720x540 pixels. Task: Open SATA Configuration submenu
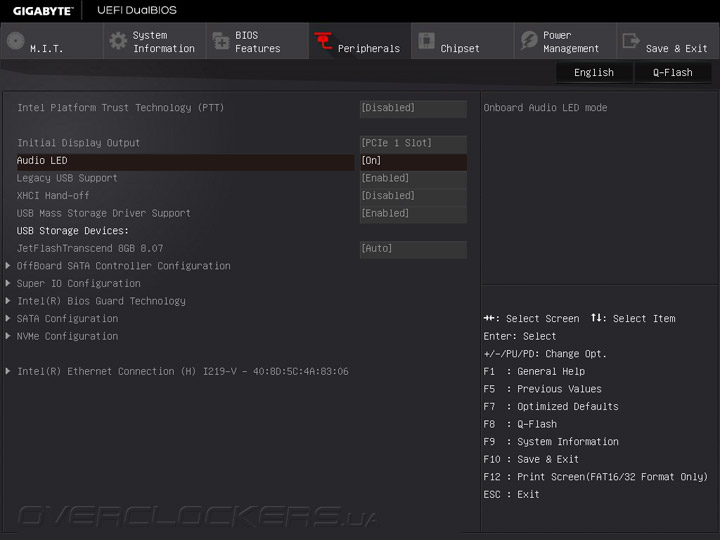pyautogui.click(x=67, y=319)
